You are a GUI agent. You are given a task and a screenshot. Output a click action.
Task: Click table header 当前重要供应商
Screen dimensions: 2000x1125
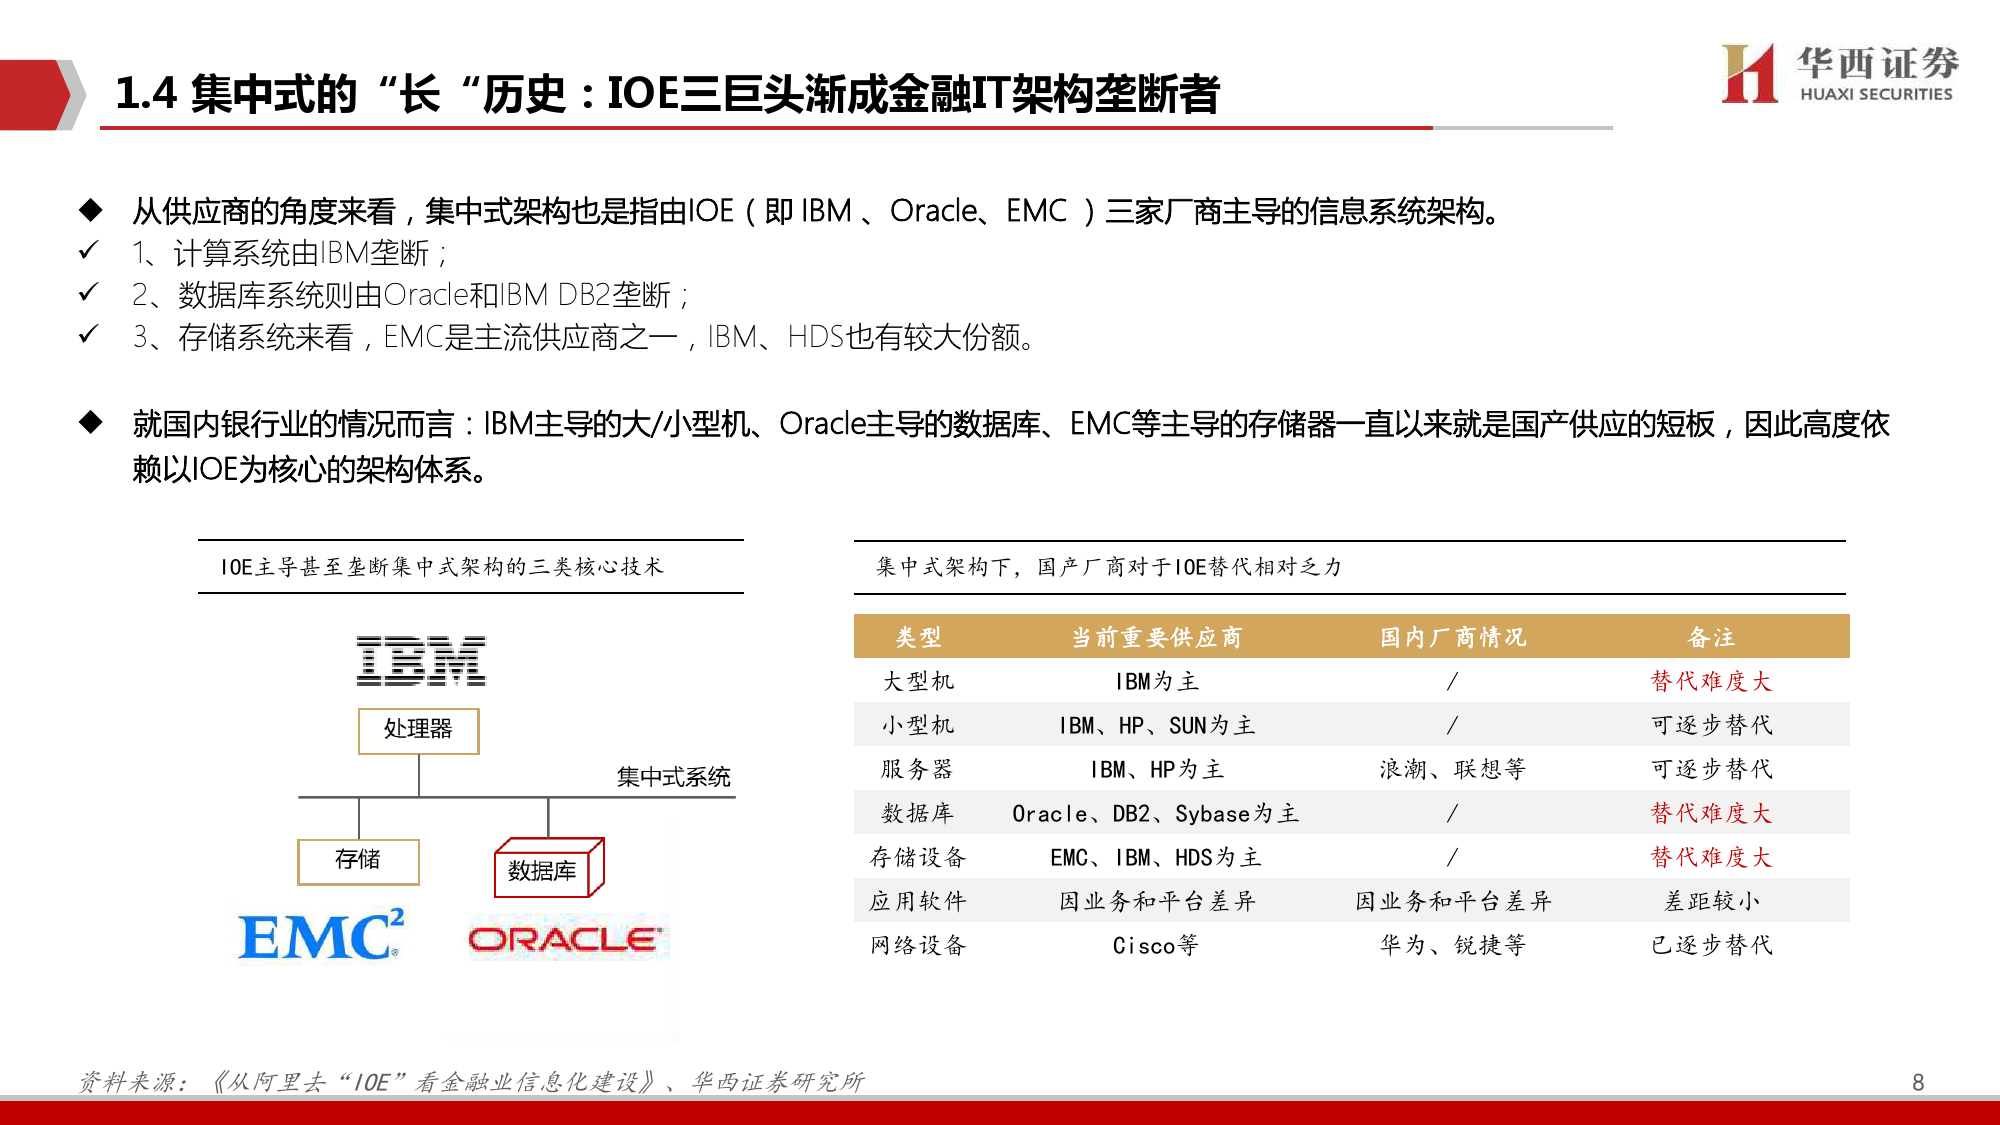pyautogui.click(x=1156, y=637)
